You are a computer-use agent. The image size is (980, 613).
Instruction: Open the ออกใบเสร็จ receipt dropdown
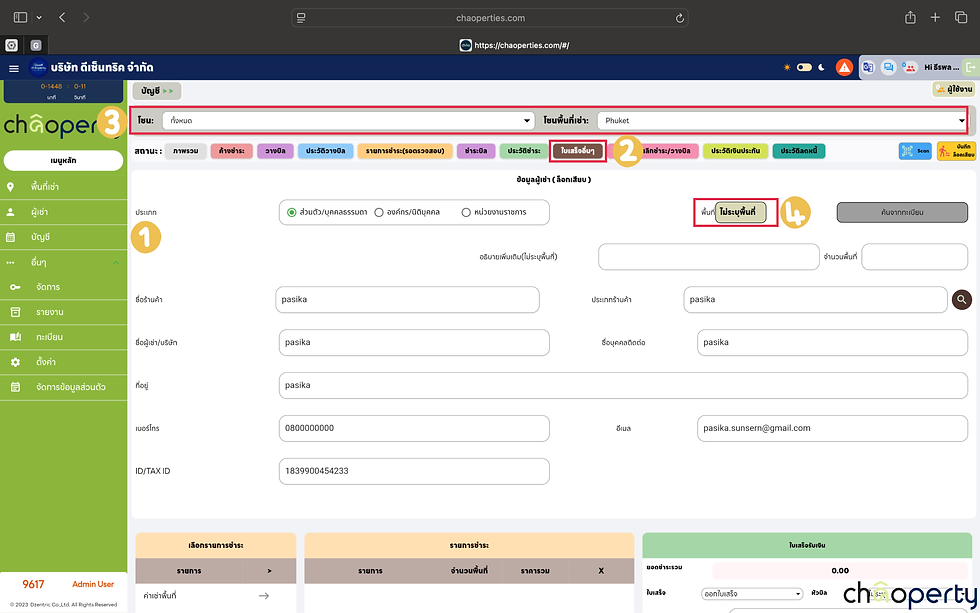(752, 594)
